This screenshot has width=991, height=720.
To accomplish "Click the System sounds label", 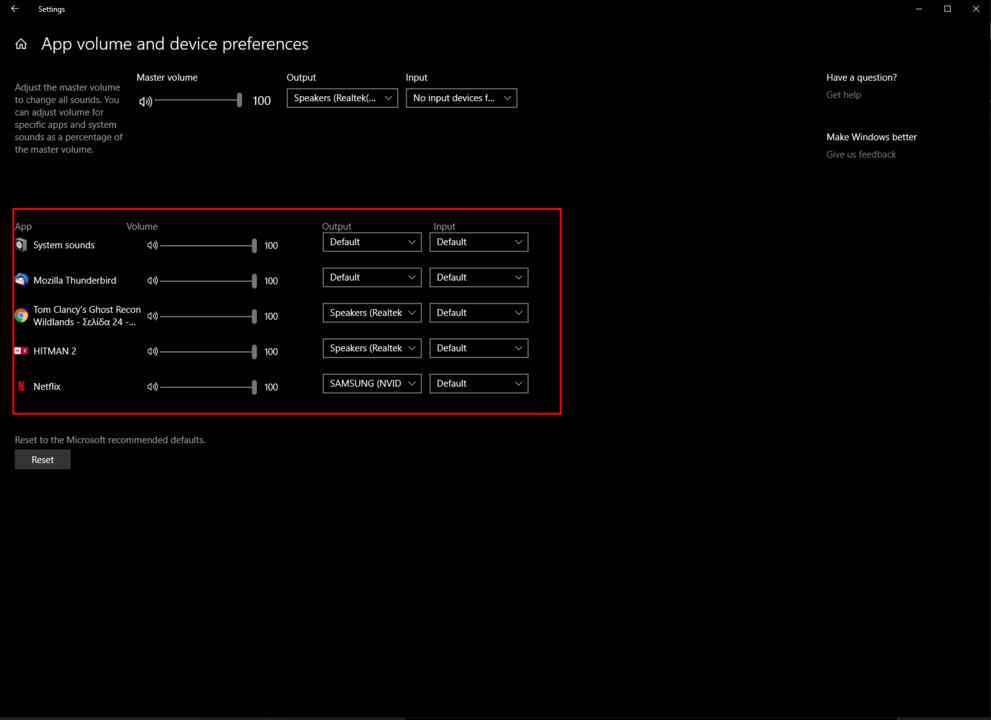I will tap(64, 245).
